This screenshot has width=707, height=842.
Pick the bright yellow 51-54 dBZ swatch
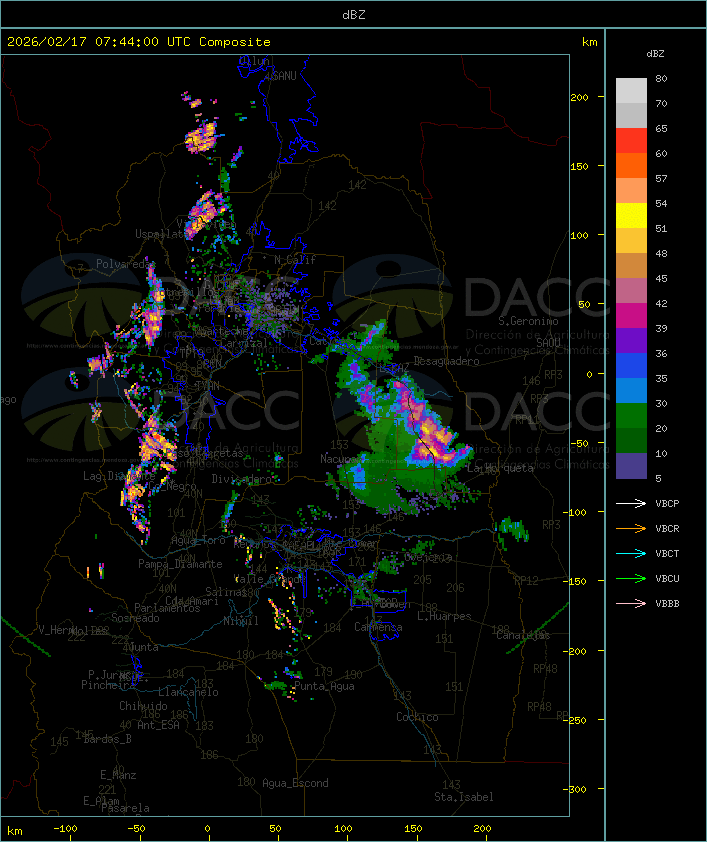pyautogui.click(x=631, y=216)
